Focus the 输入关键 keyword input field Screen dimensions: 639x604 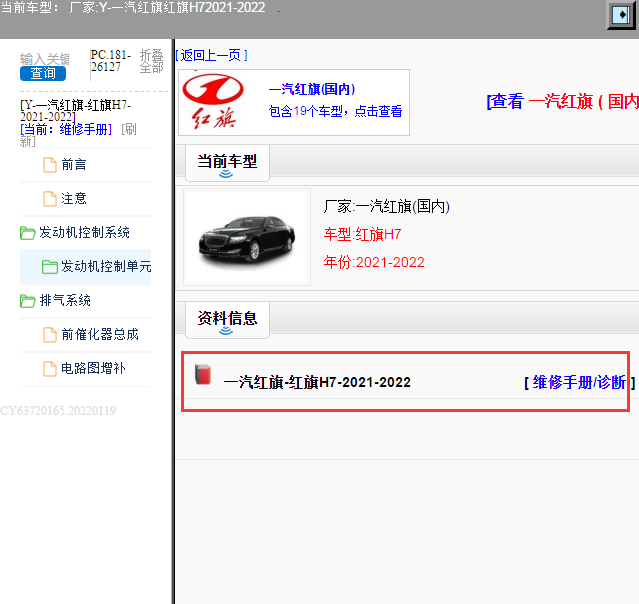tap(44, 59)
